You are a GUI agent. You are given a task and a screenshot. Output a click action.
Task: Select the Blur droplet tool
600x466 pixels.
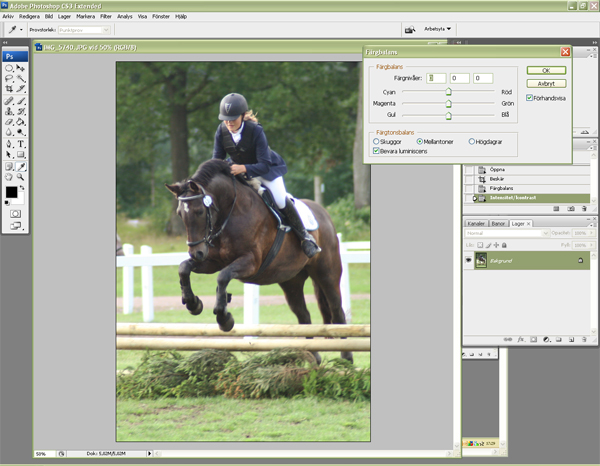(9, 132)
